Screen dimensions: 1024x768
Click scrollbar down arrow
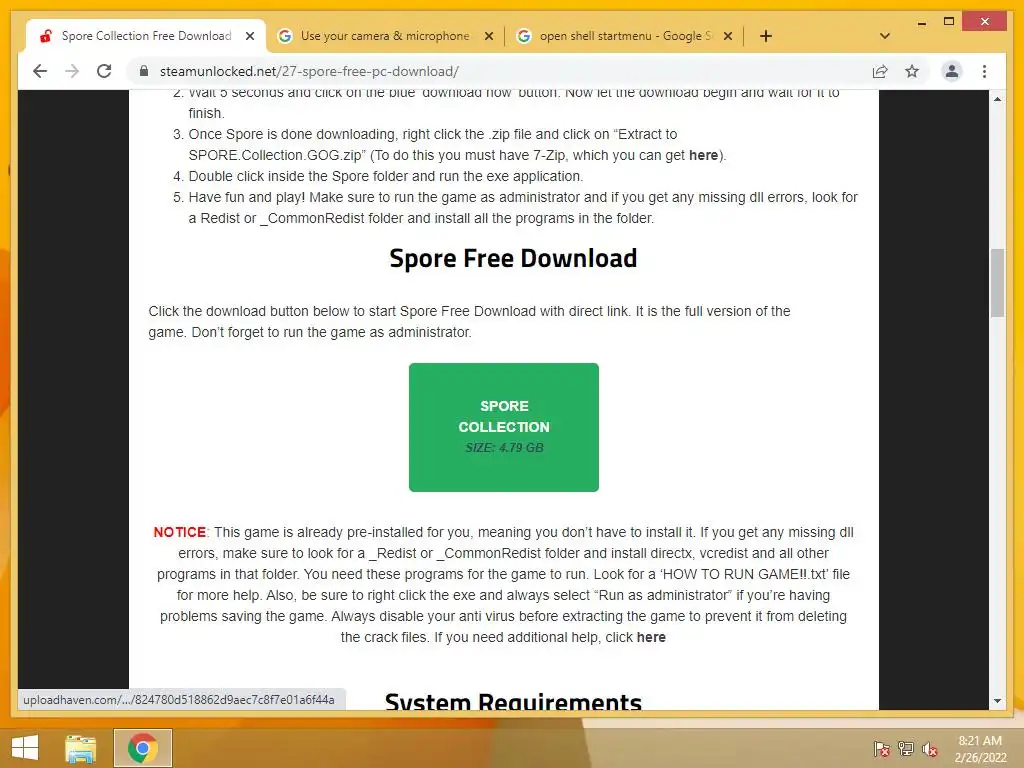pos(997,701)
